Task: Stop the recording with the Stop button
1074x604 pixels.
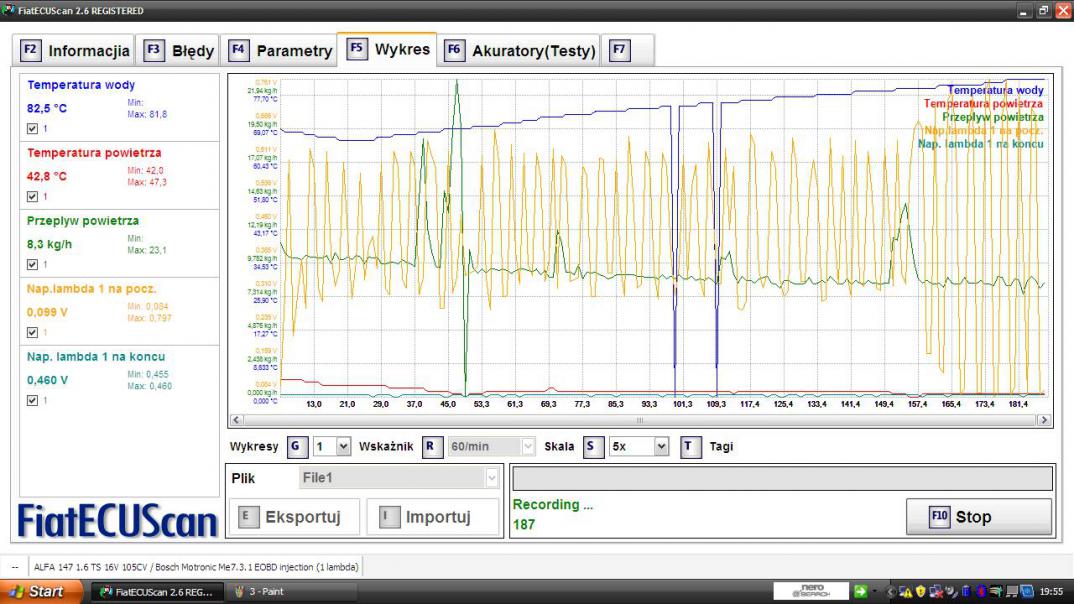Action: click(x=978, y=517)
